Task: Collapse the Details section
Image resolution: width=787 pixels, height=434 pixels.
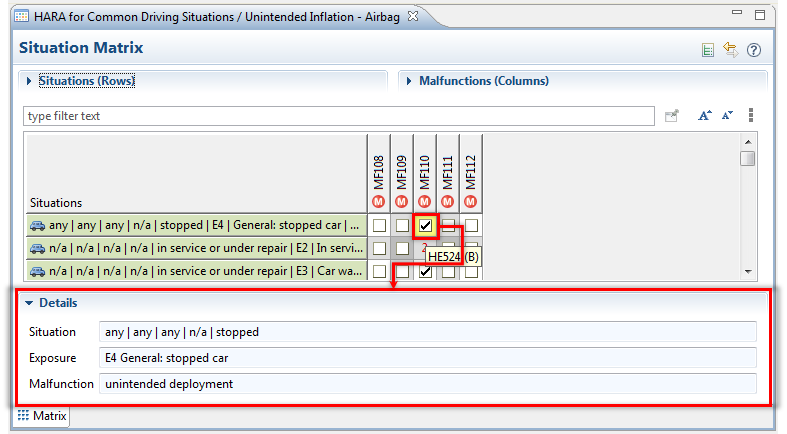Action: 30,302
